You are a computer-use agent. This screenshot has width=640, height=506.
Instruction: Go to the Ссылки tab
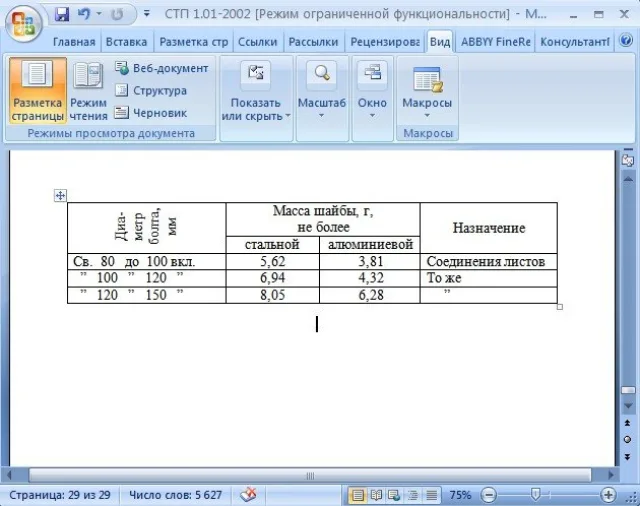pyautogui.click(x=258, y=42)
